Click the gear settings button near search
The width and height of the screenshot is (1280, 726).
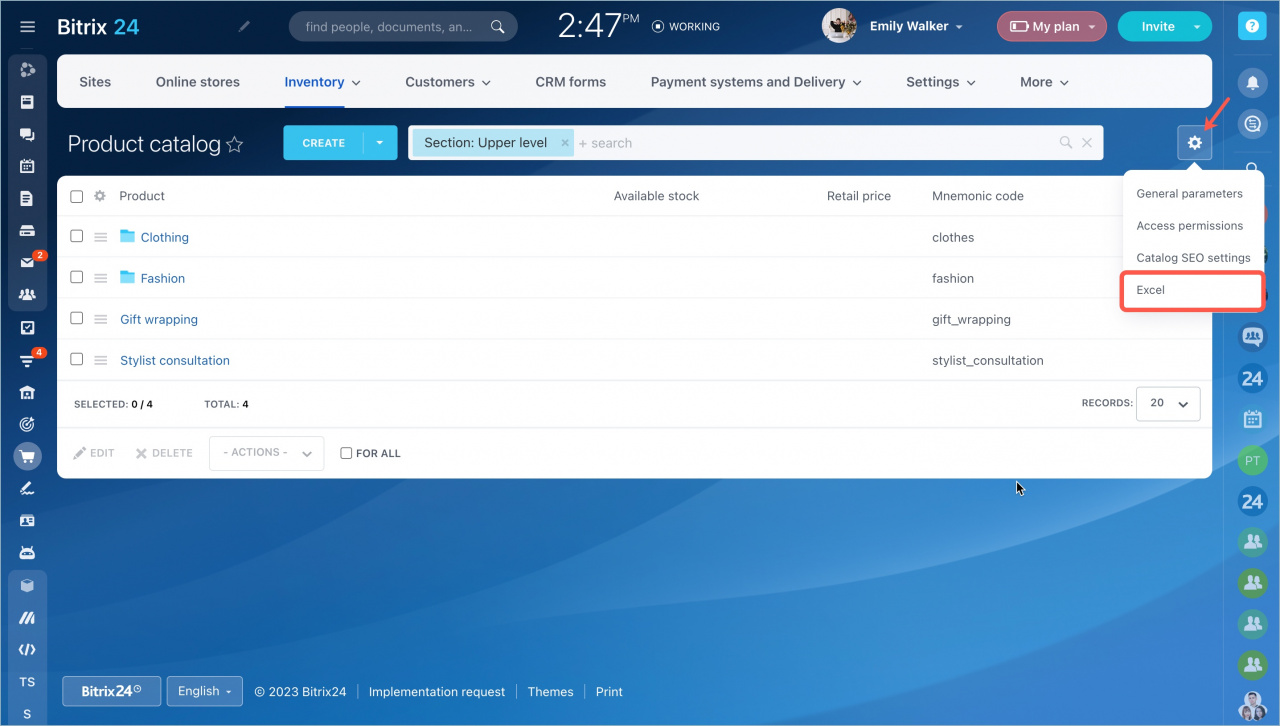point(1194,143)
